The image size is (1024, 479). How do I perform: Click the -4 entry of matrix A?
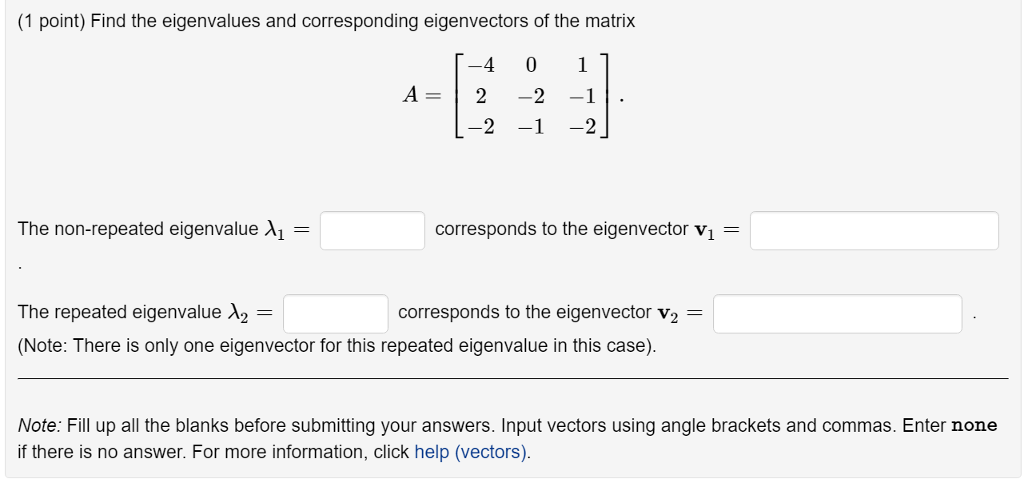(481, 65)
